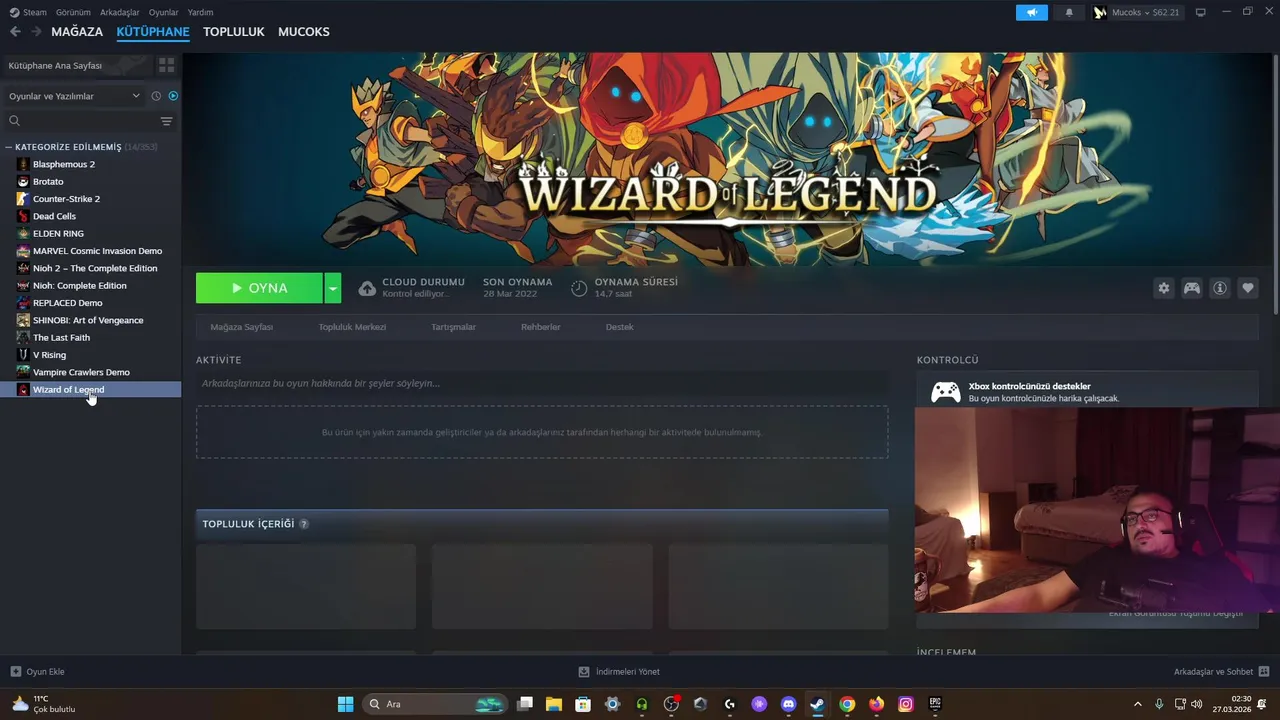Click the activity comment input field
1280x720 pixels.
(542, 383)
